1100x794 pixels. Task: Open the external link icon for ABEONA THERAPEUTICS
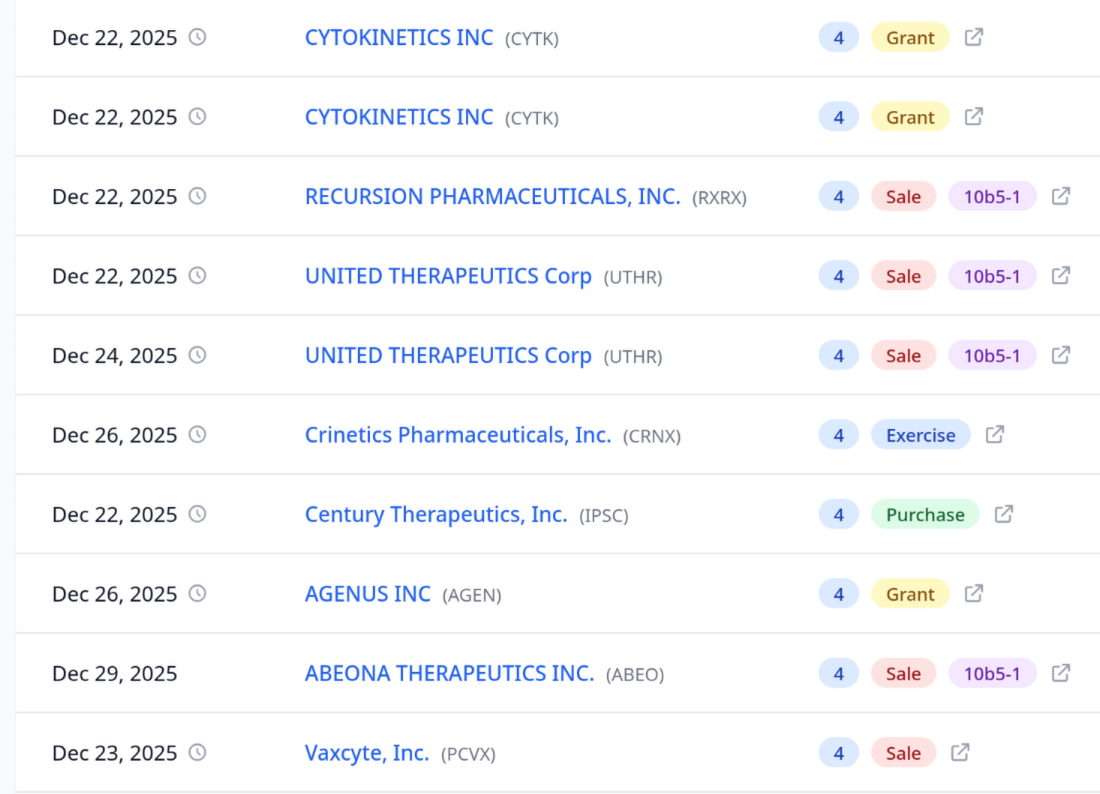1062,673
